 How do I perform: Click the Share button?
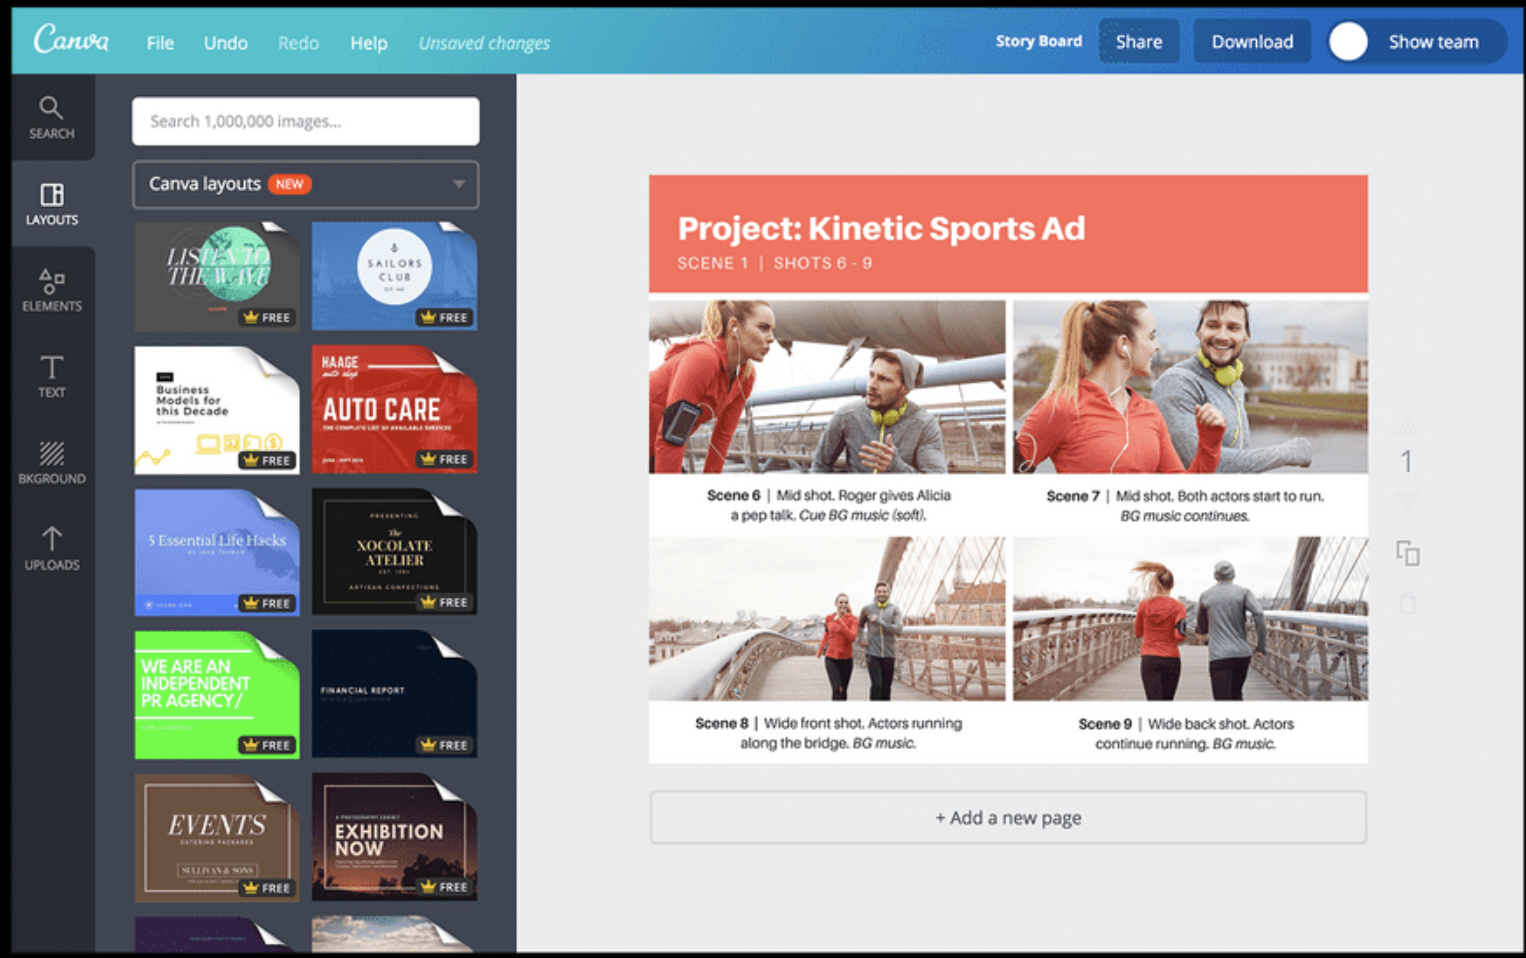(1139, 42)
